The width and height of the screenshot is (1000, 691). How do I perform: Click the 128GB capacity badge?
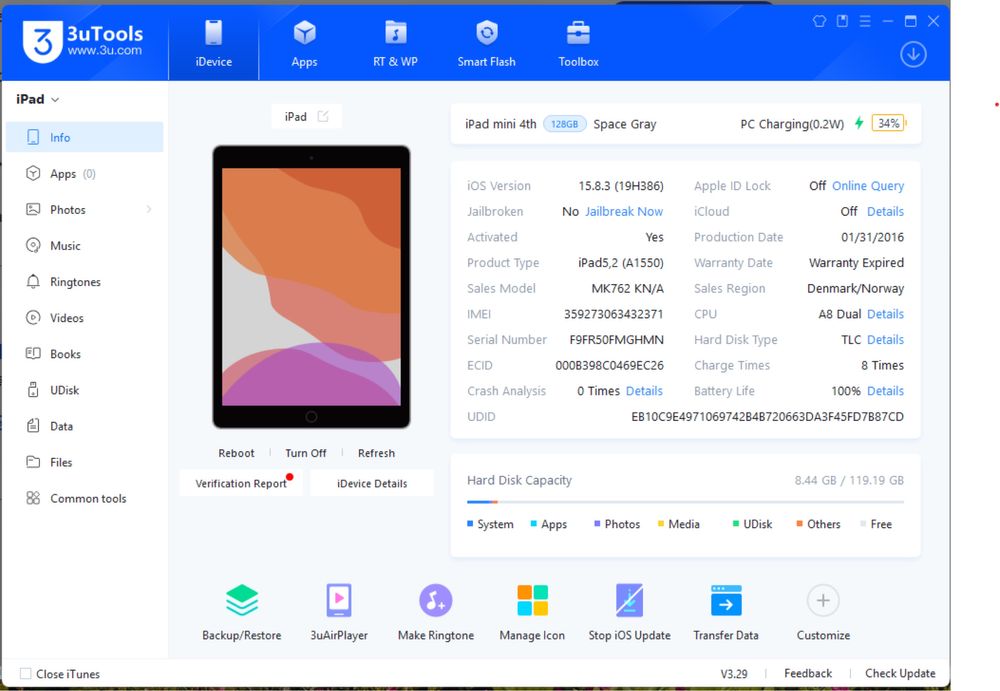tap(564, 124)
